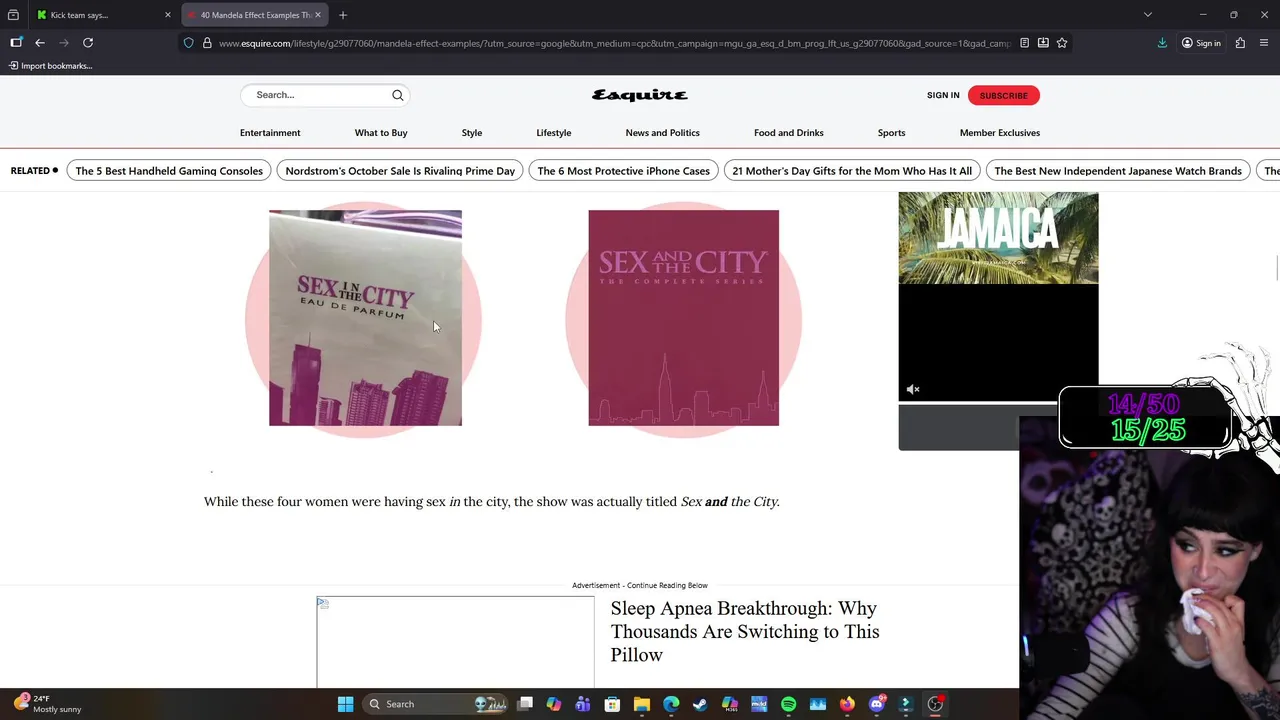Click the Jamaica advertisement banner
Screen dimensions: 1280x720
[x=998, y=238]
